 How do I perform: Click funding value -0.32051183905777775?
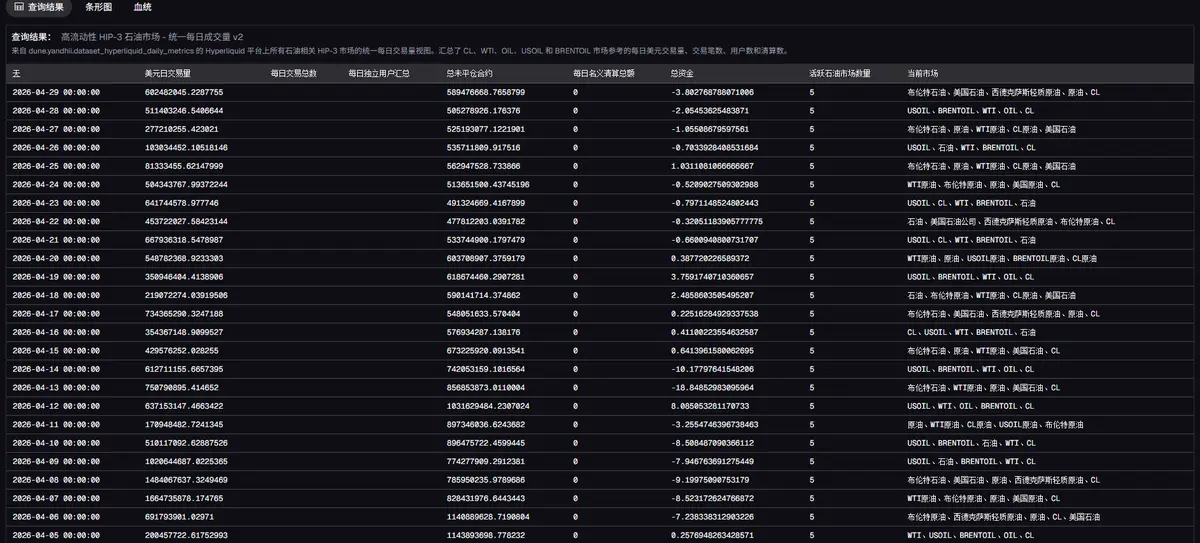[716, 221]
